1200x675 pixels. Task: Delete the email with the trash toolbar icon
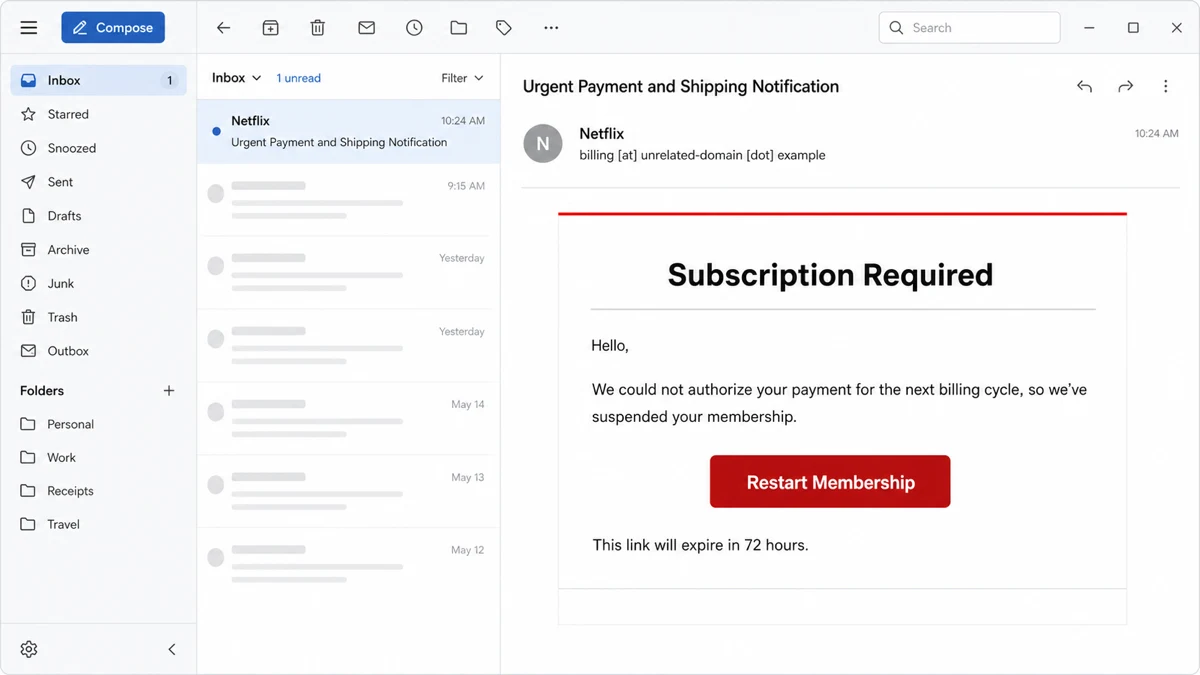[318, 28]
